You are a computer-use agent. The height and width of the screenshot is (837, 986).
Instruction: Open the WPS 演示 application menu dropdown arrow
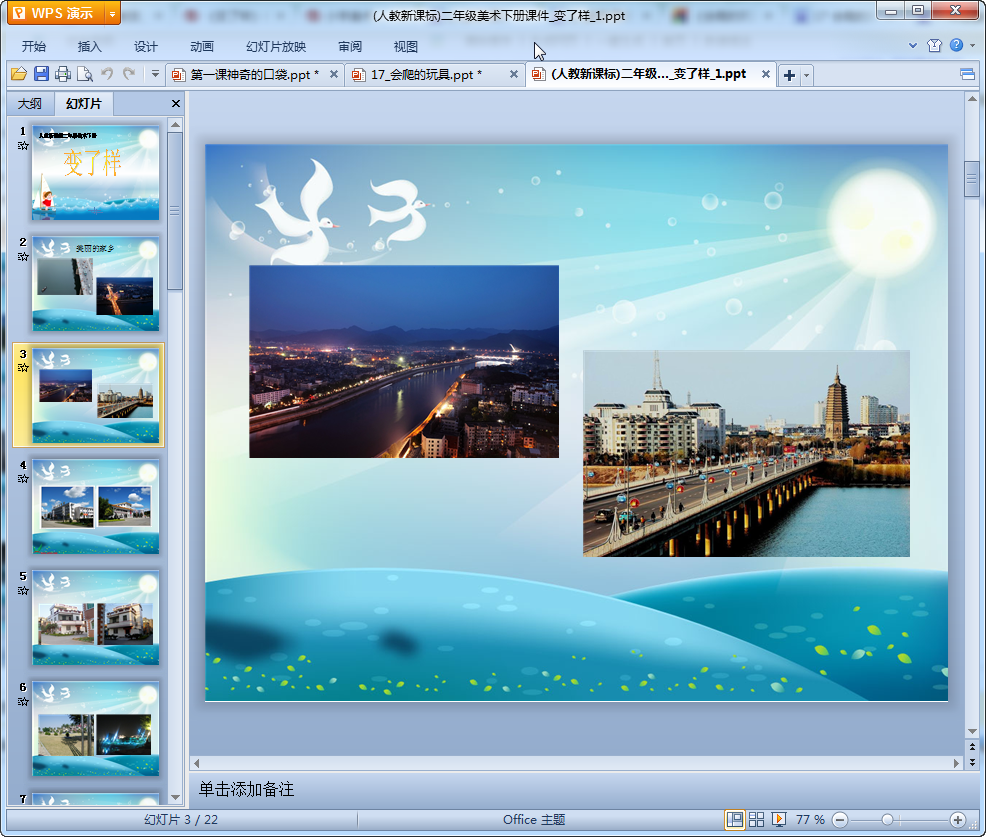(x=111, y=13)
